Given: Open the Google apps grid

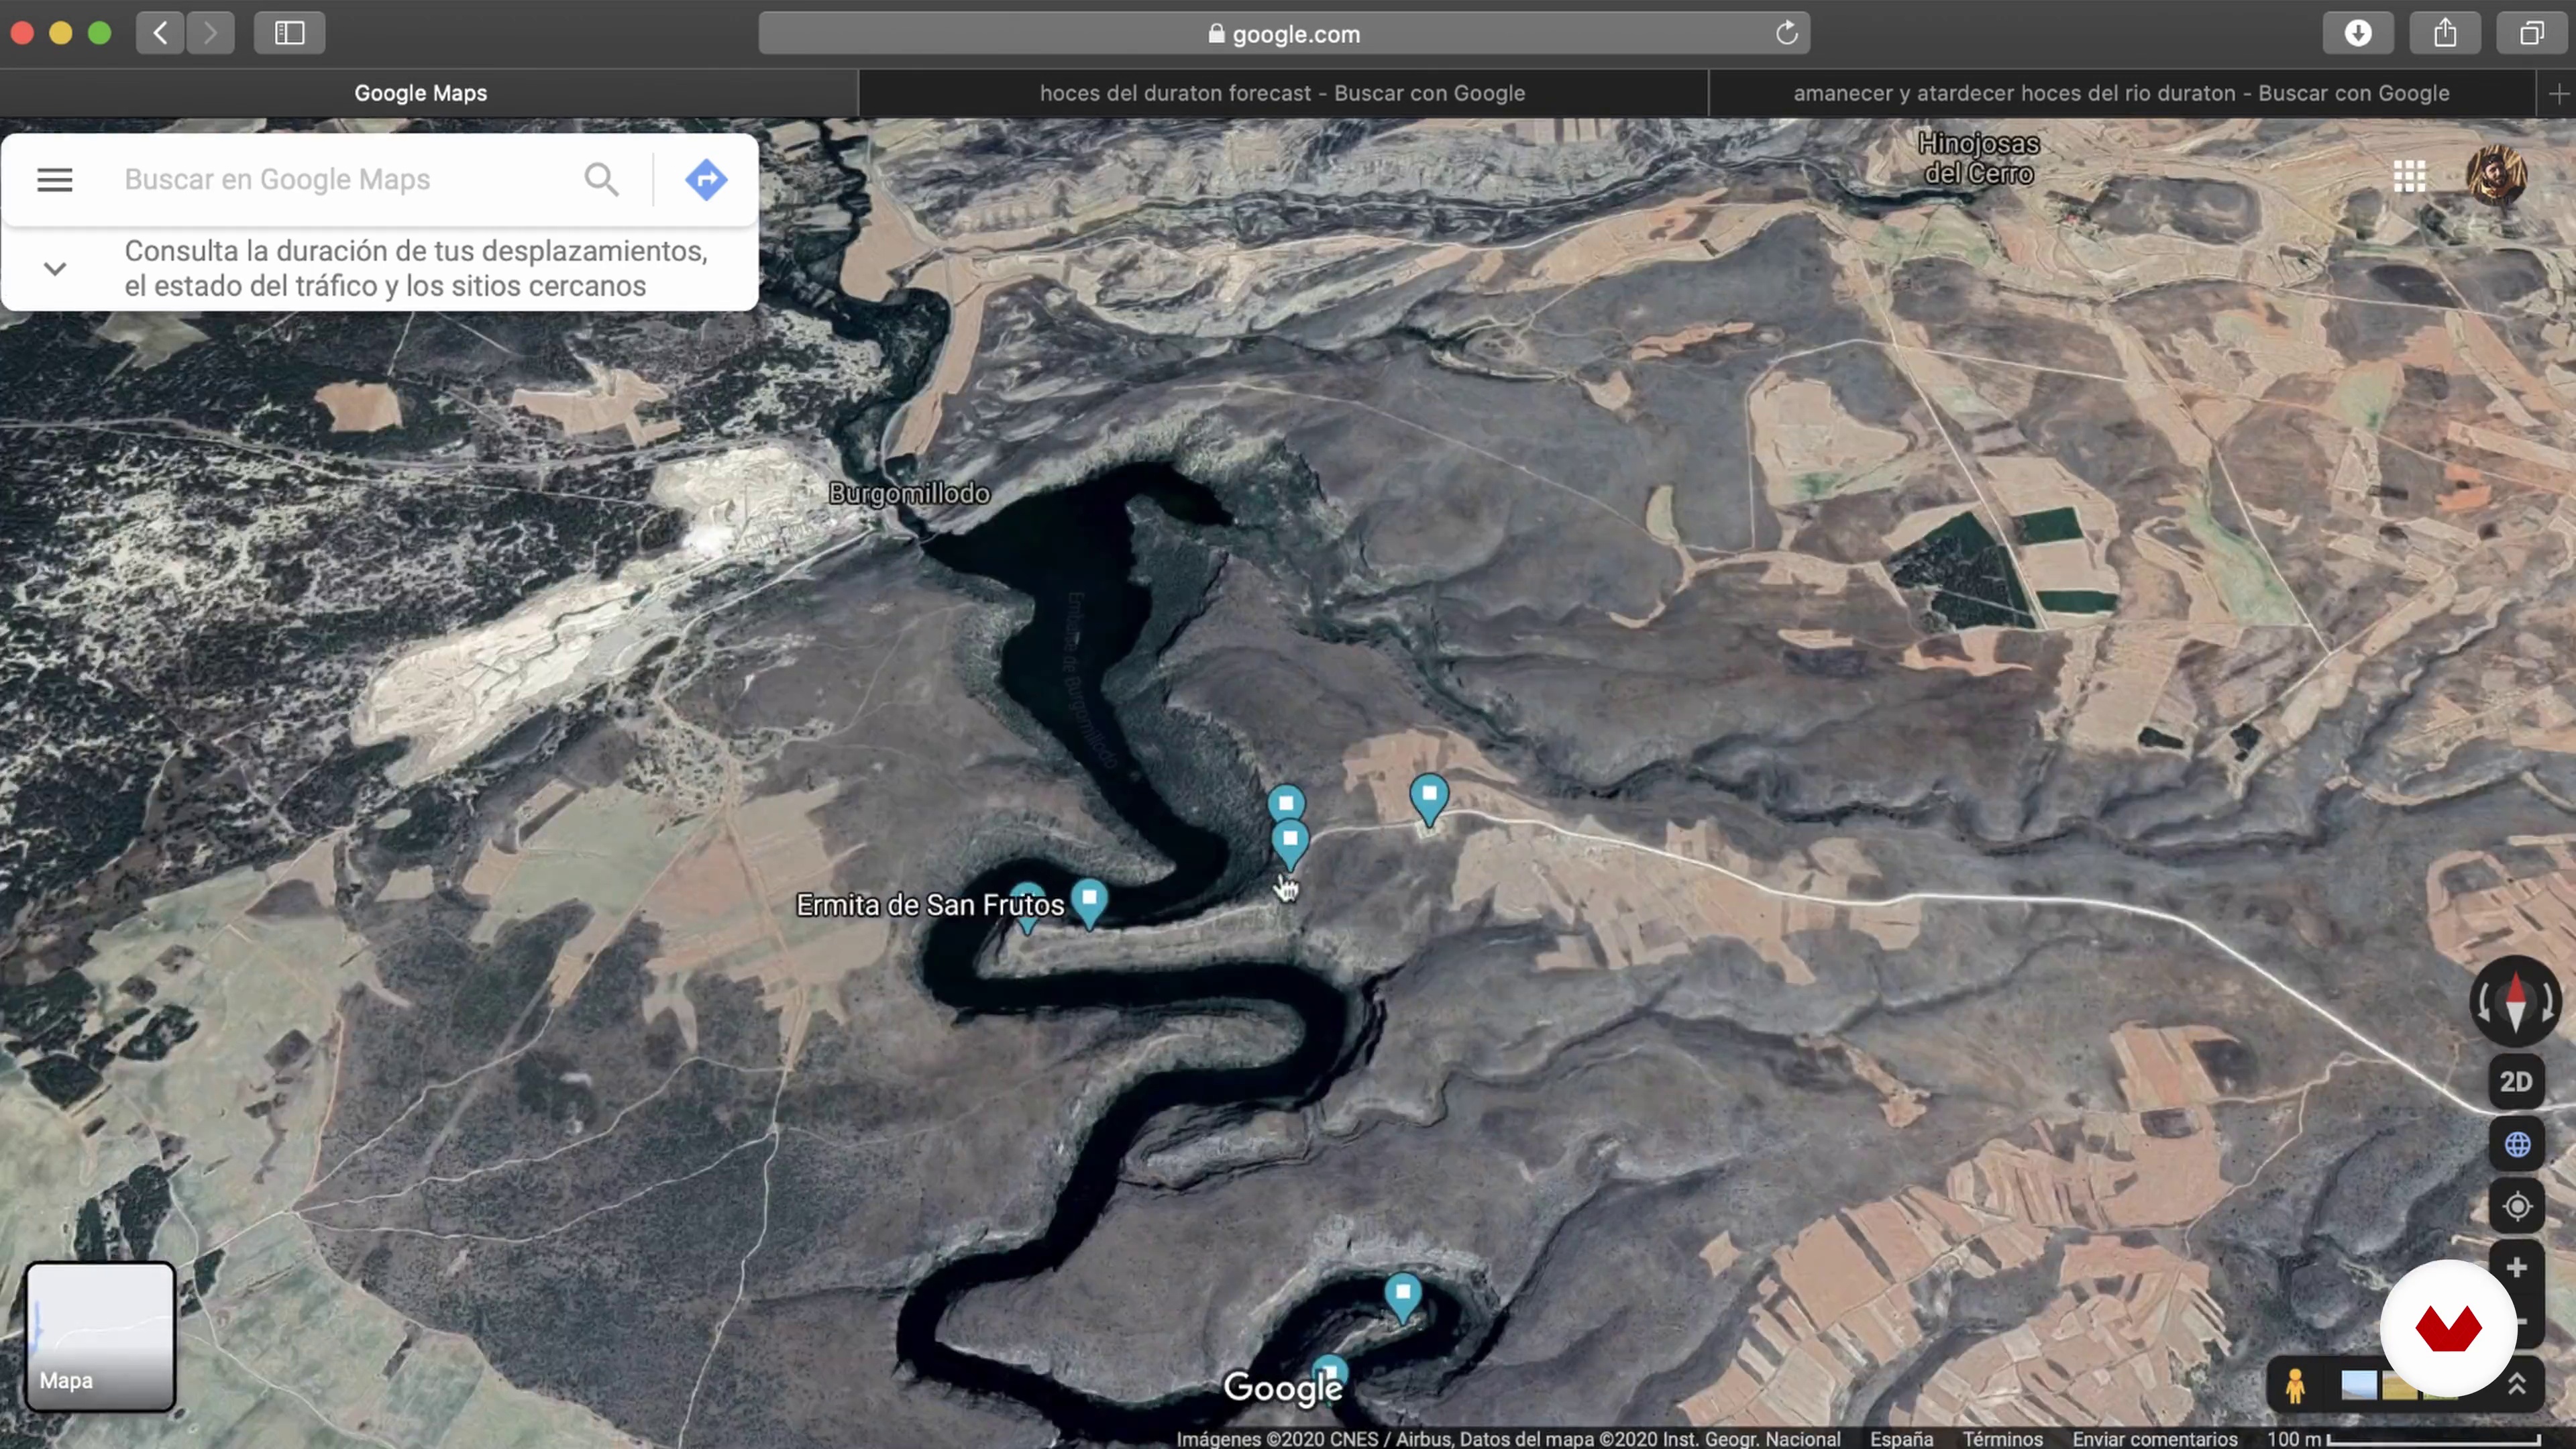Looking at the screenshot, I should [2410, 177].
